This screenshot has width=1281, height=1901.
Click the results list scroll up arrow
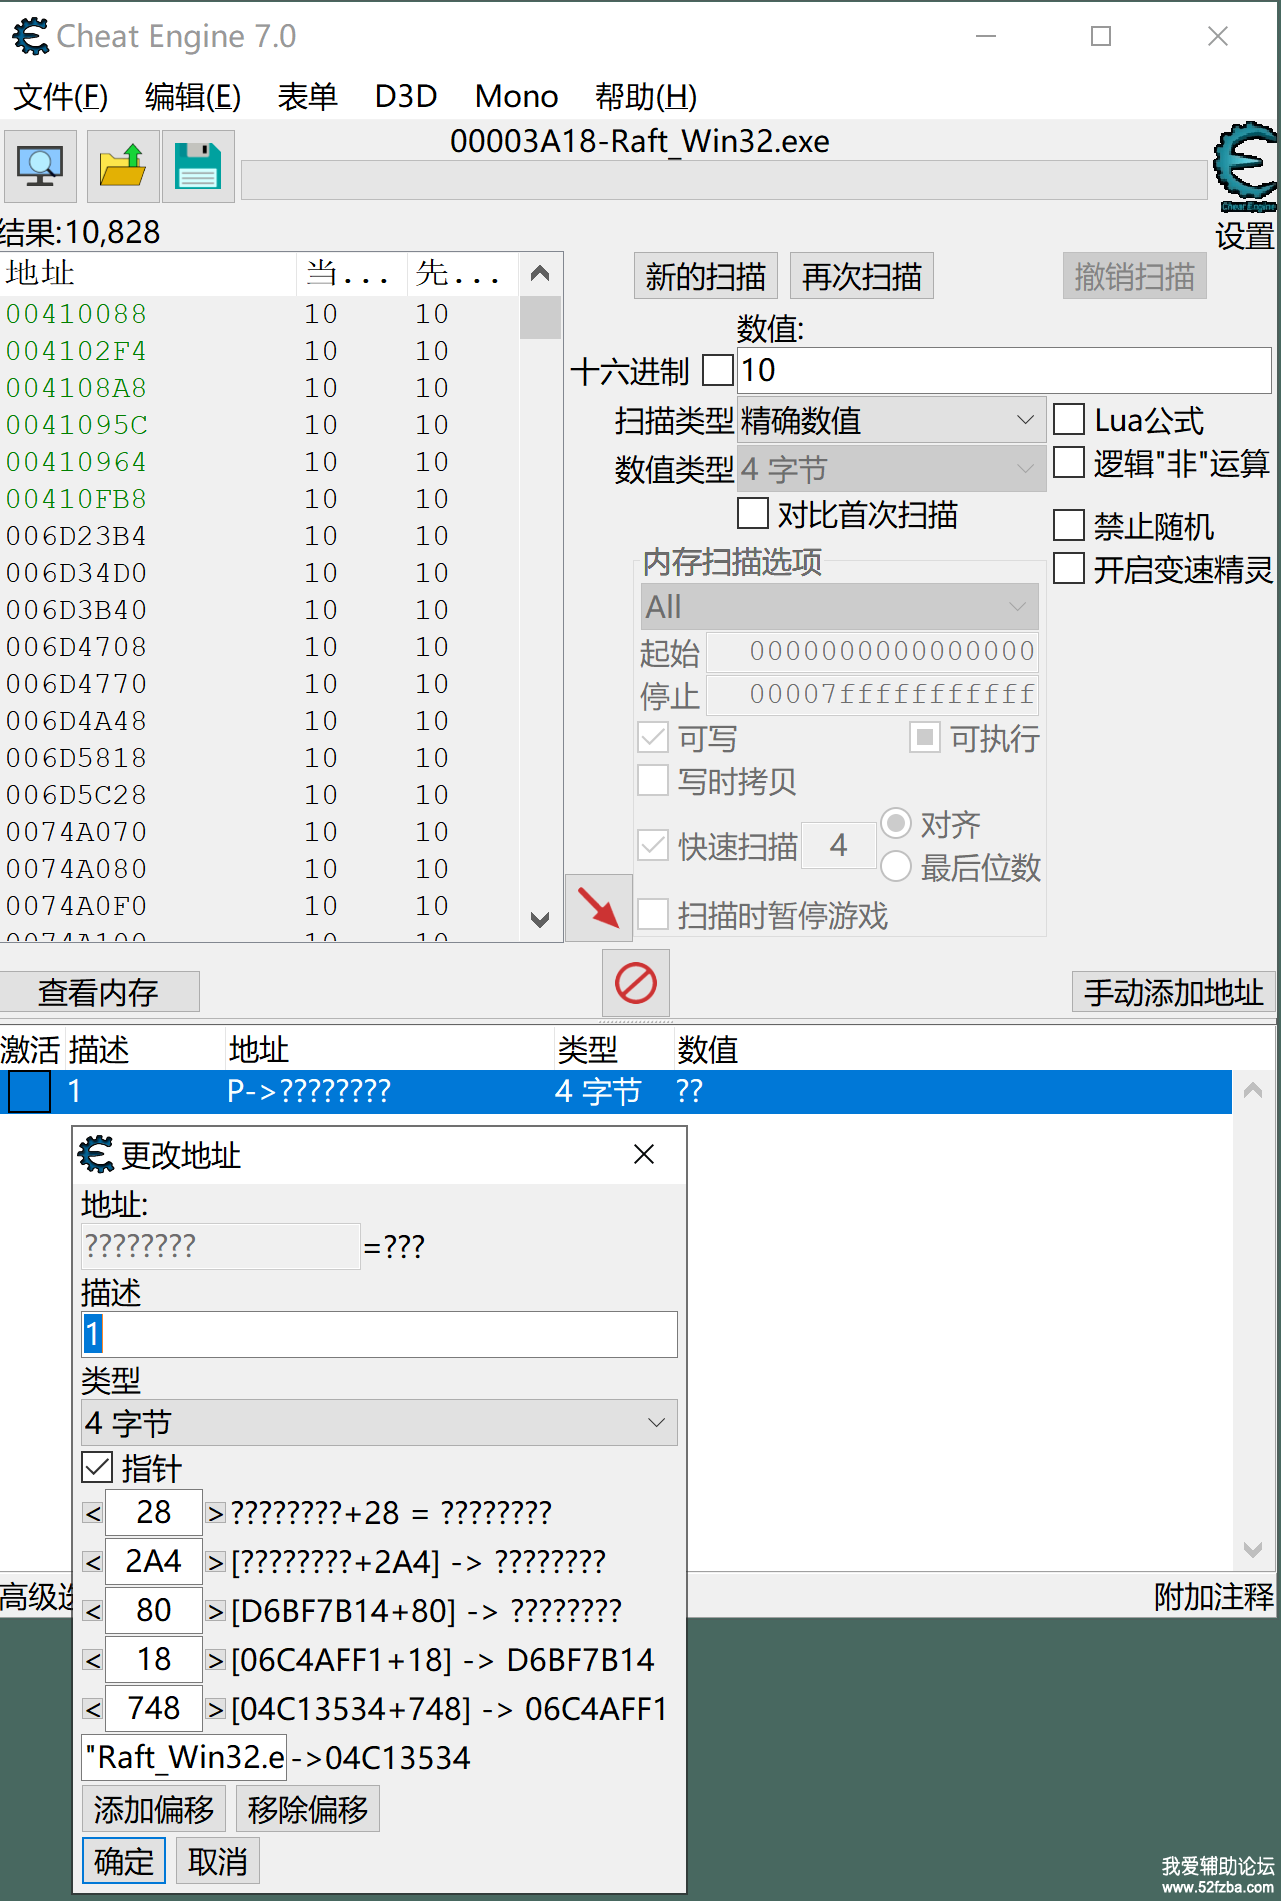click(x=540, y=273)
